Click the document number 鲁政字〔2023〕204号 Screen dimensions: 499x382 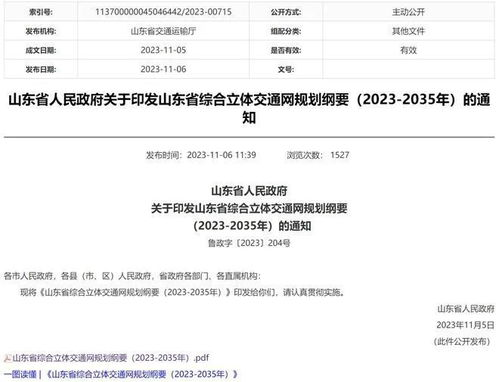point(249,243)
